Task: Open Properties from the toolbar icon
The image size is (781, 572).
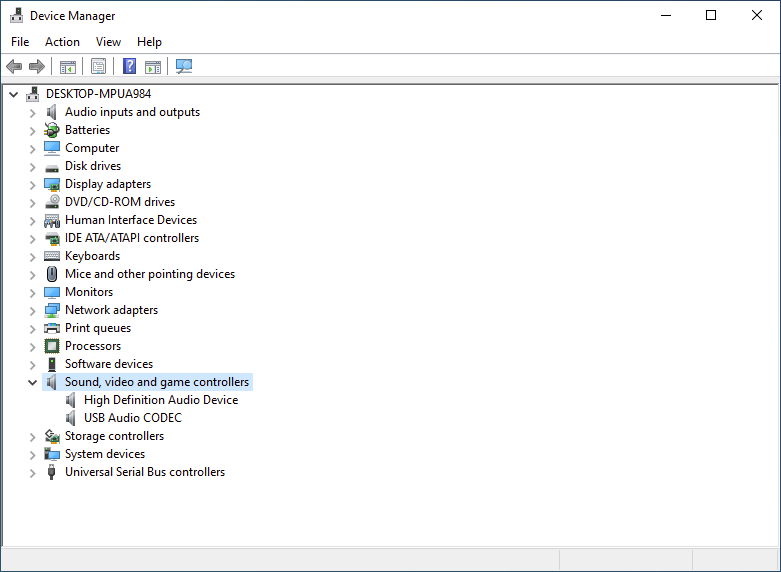Action: [x=98, y=67]
